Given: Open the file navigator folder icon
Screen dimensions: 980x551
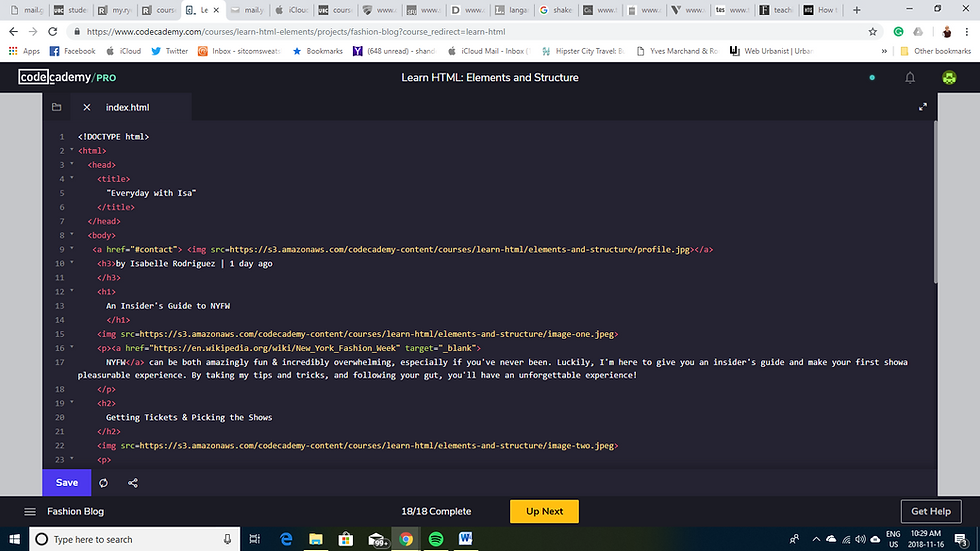Looking at the screenshot, I should 57,107.
